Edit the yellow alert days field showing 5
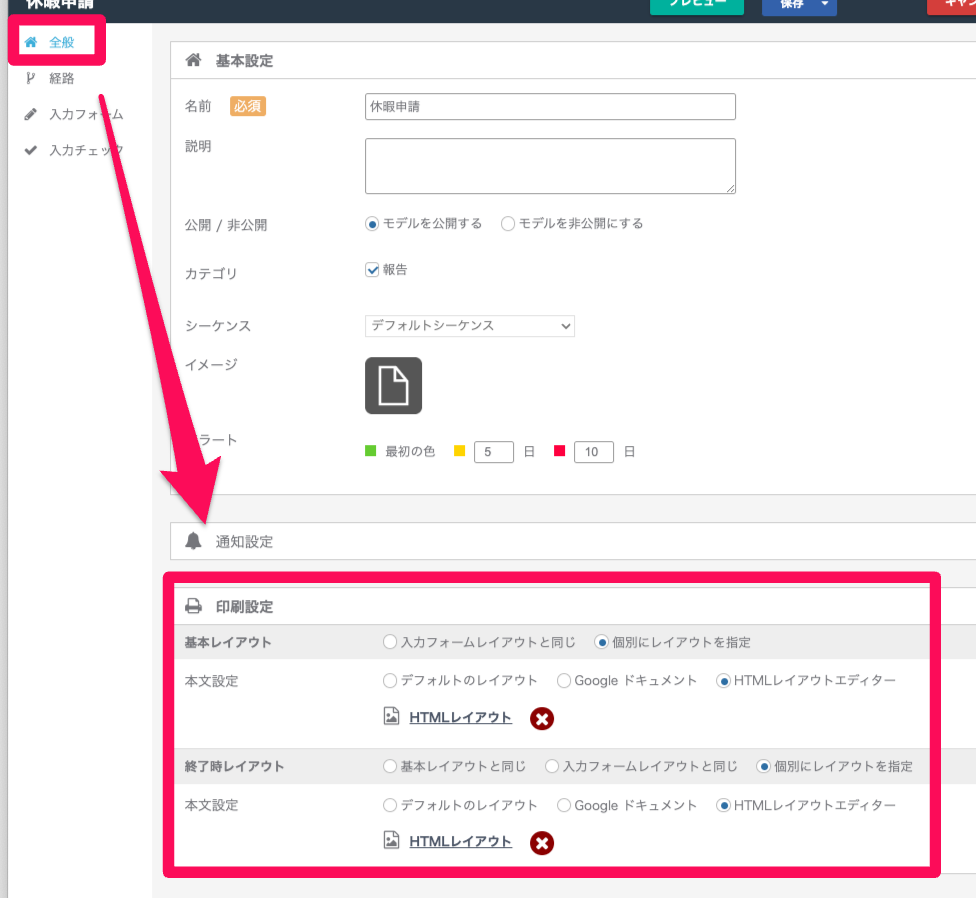The image size is (976, 898). tap(494, 452)
